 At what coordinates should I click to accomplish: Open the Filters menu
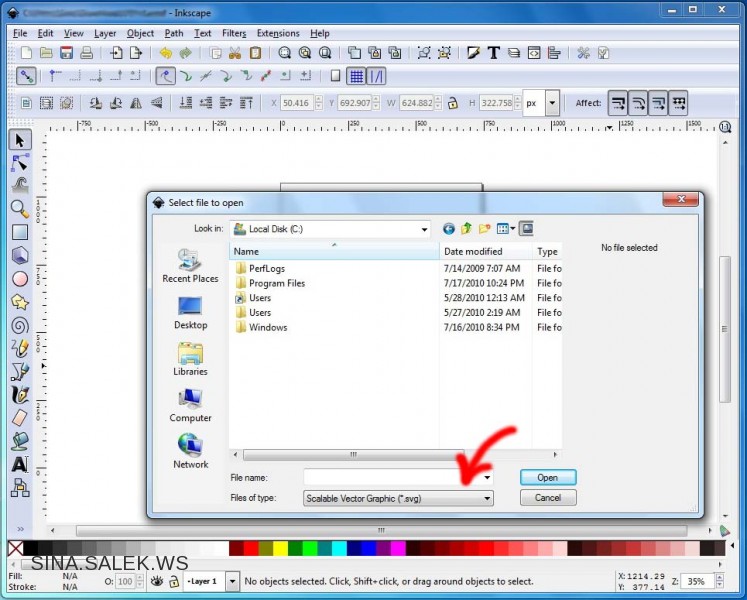[234, 33]
